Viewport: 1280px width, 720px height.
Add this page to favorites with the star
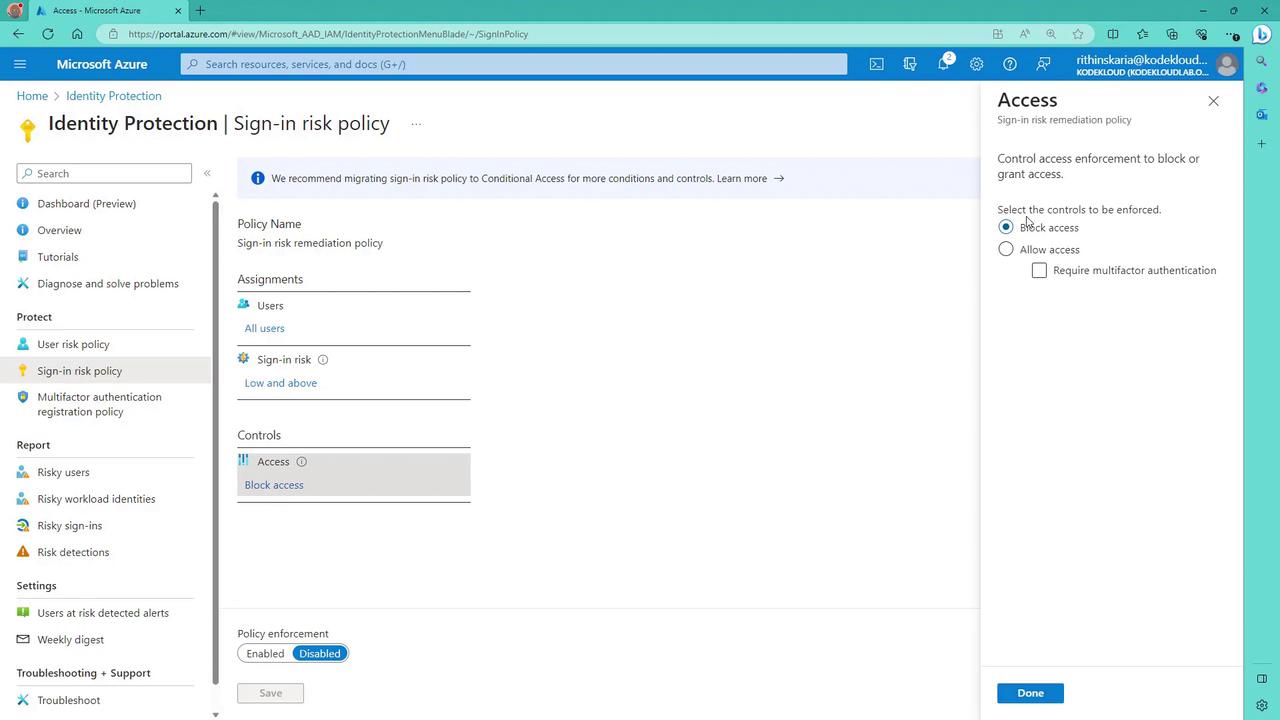click(x=1078, y=34)
